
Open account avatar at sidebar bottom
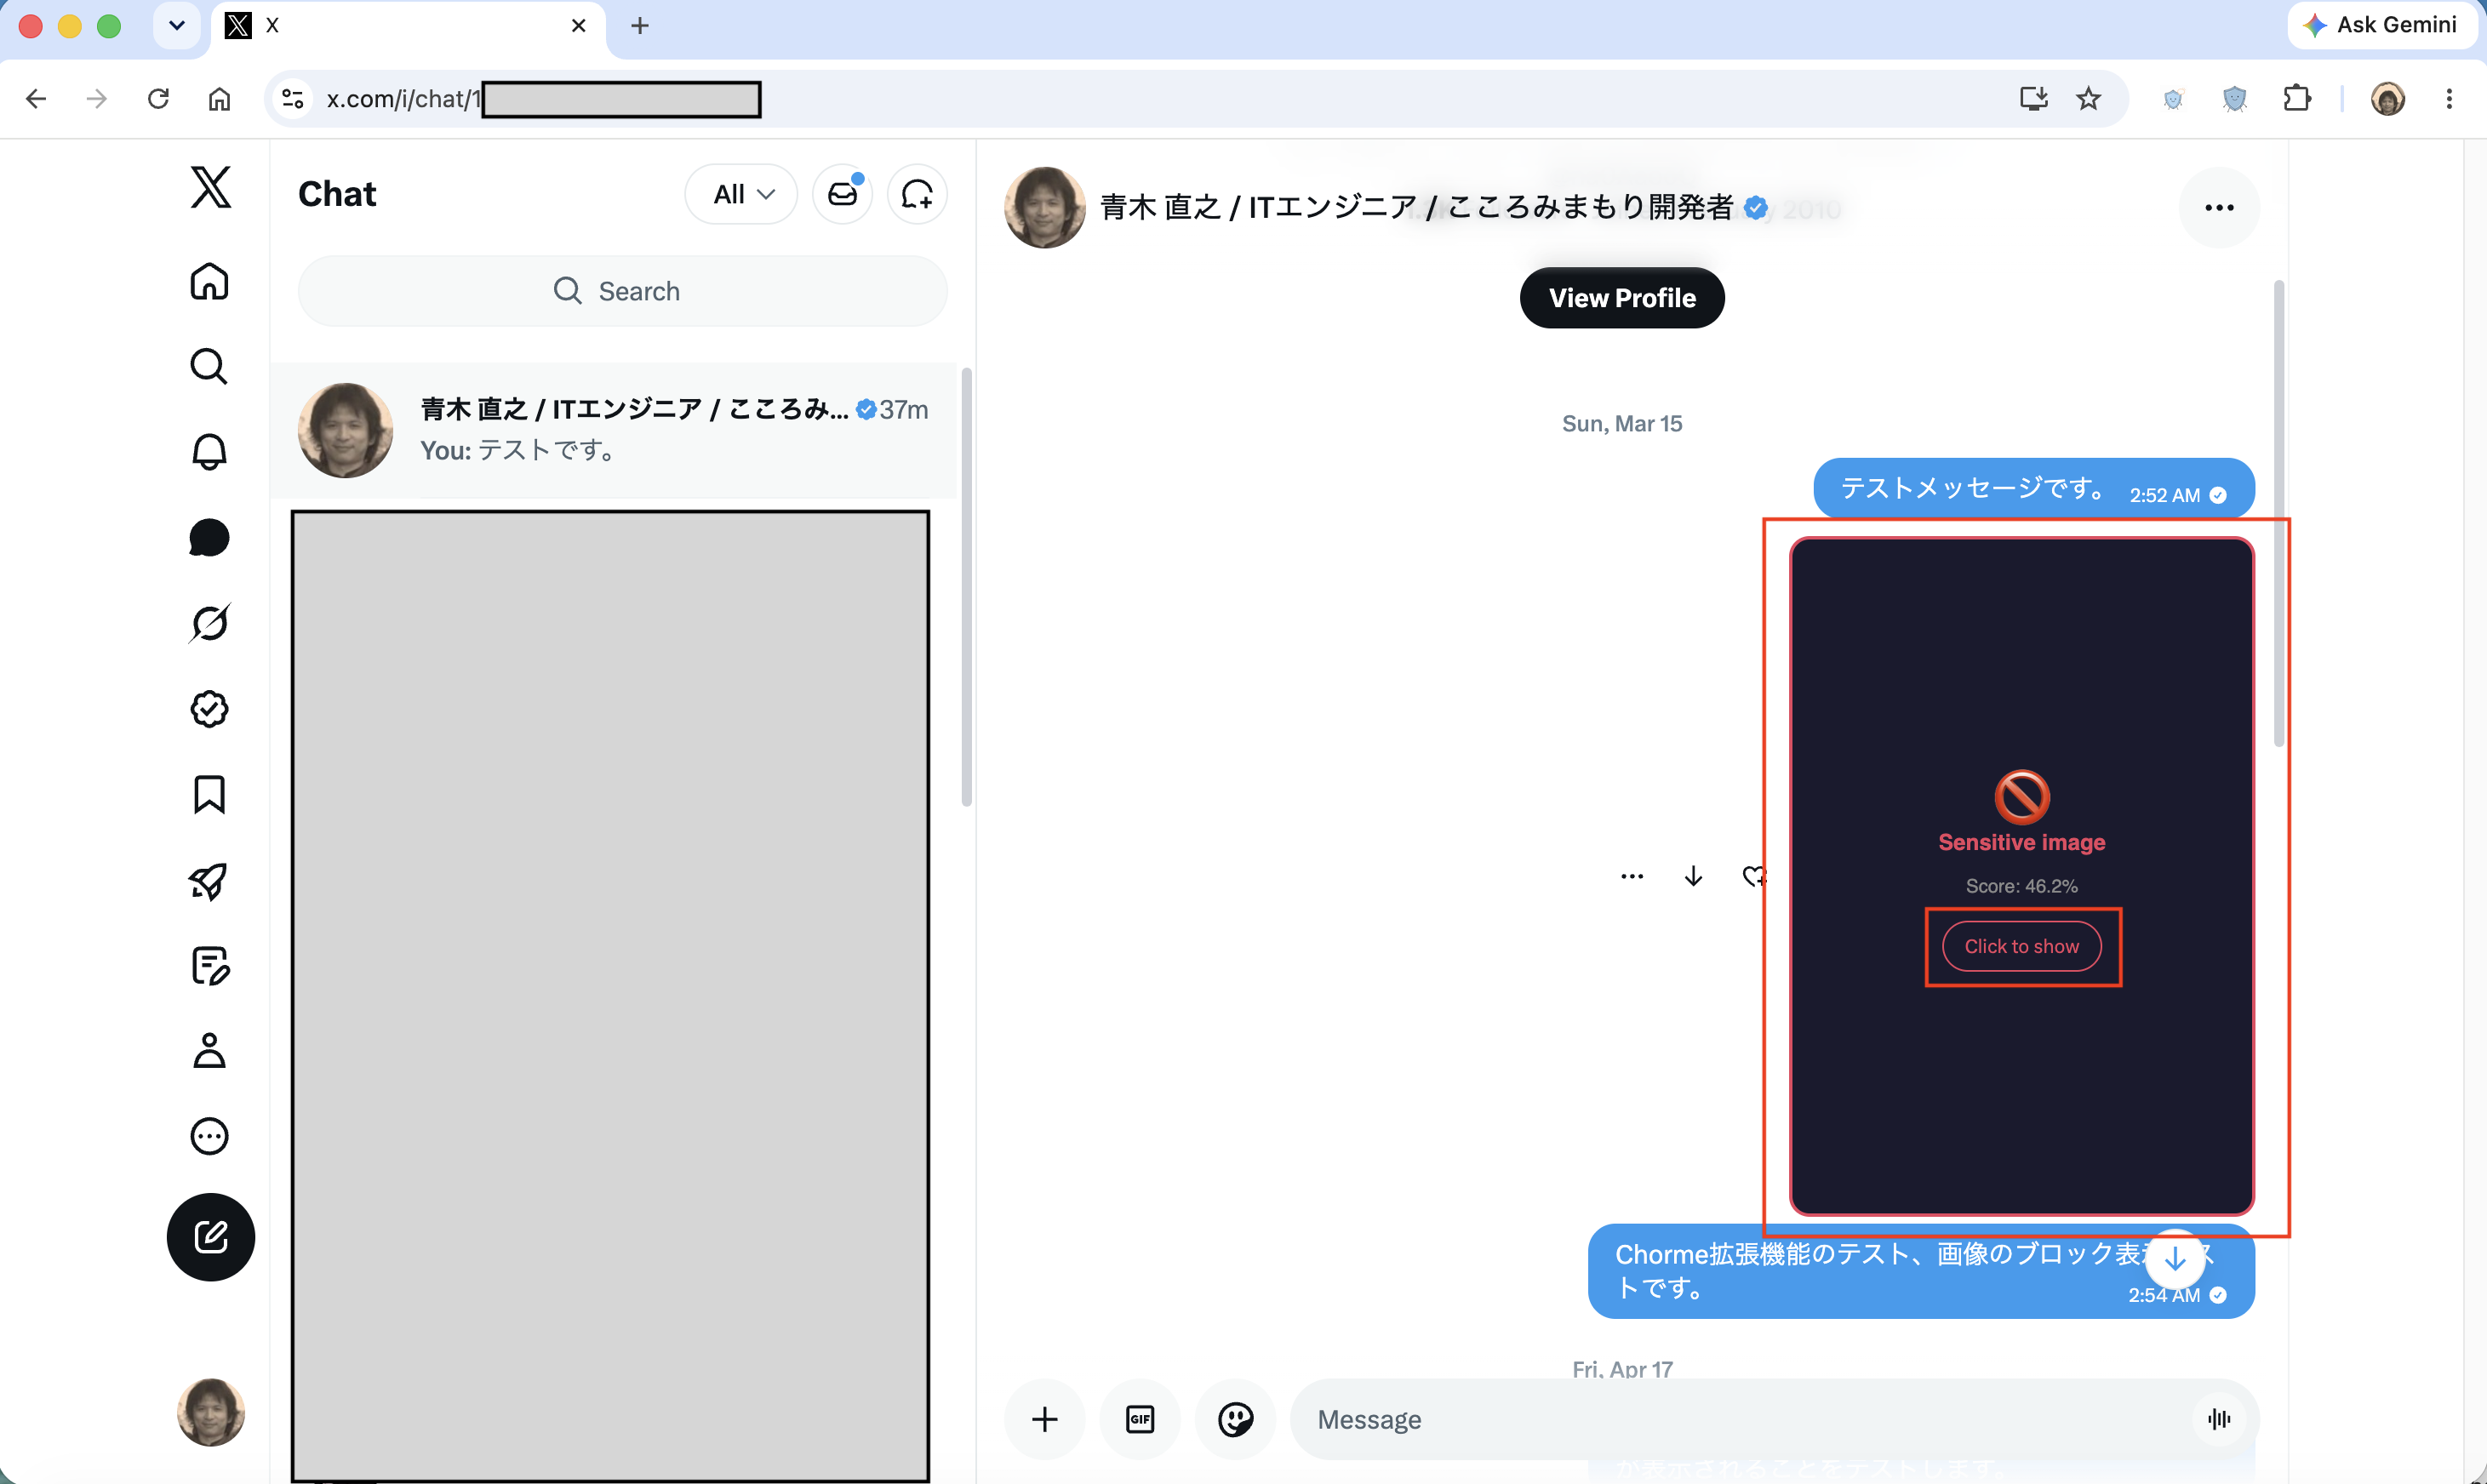pos(211,1412)
